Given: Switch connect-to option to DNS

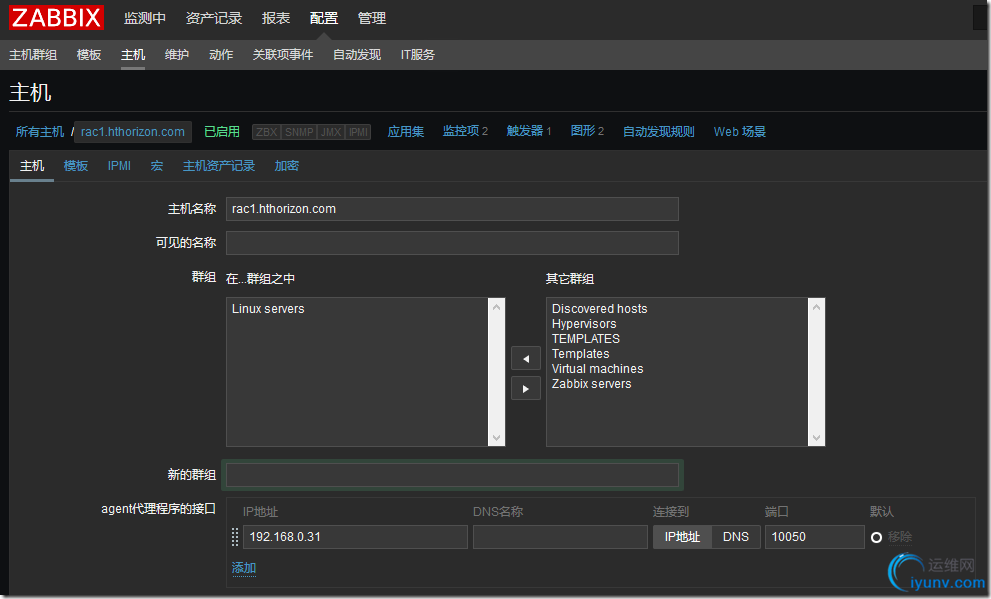Looking at the screenshot, I should (x=736, y=537).
